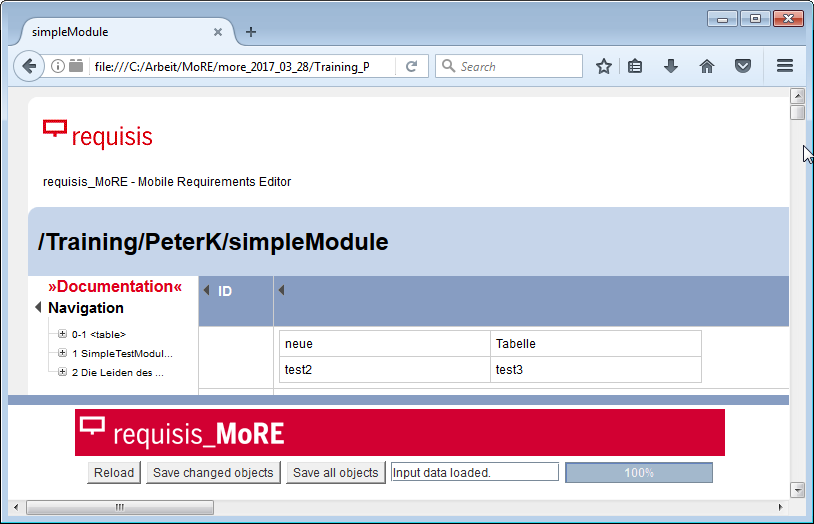
Task: Go to the browser home page icon
Action: [707, 66]
